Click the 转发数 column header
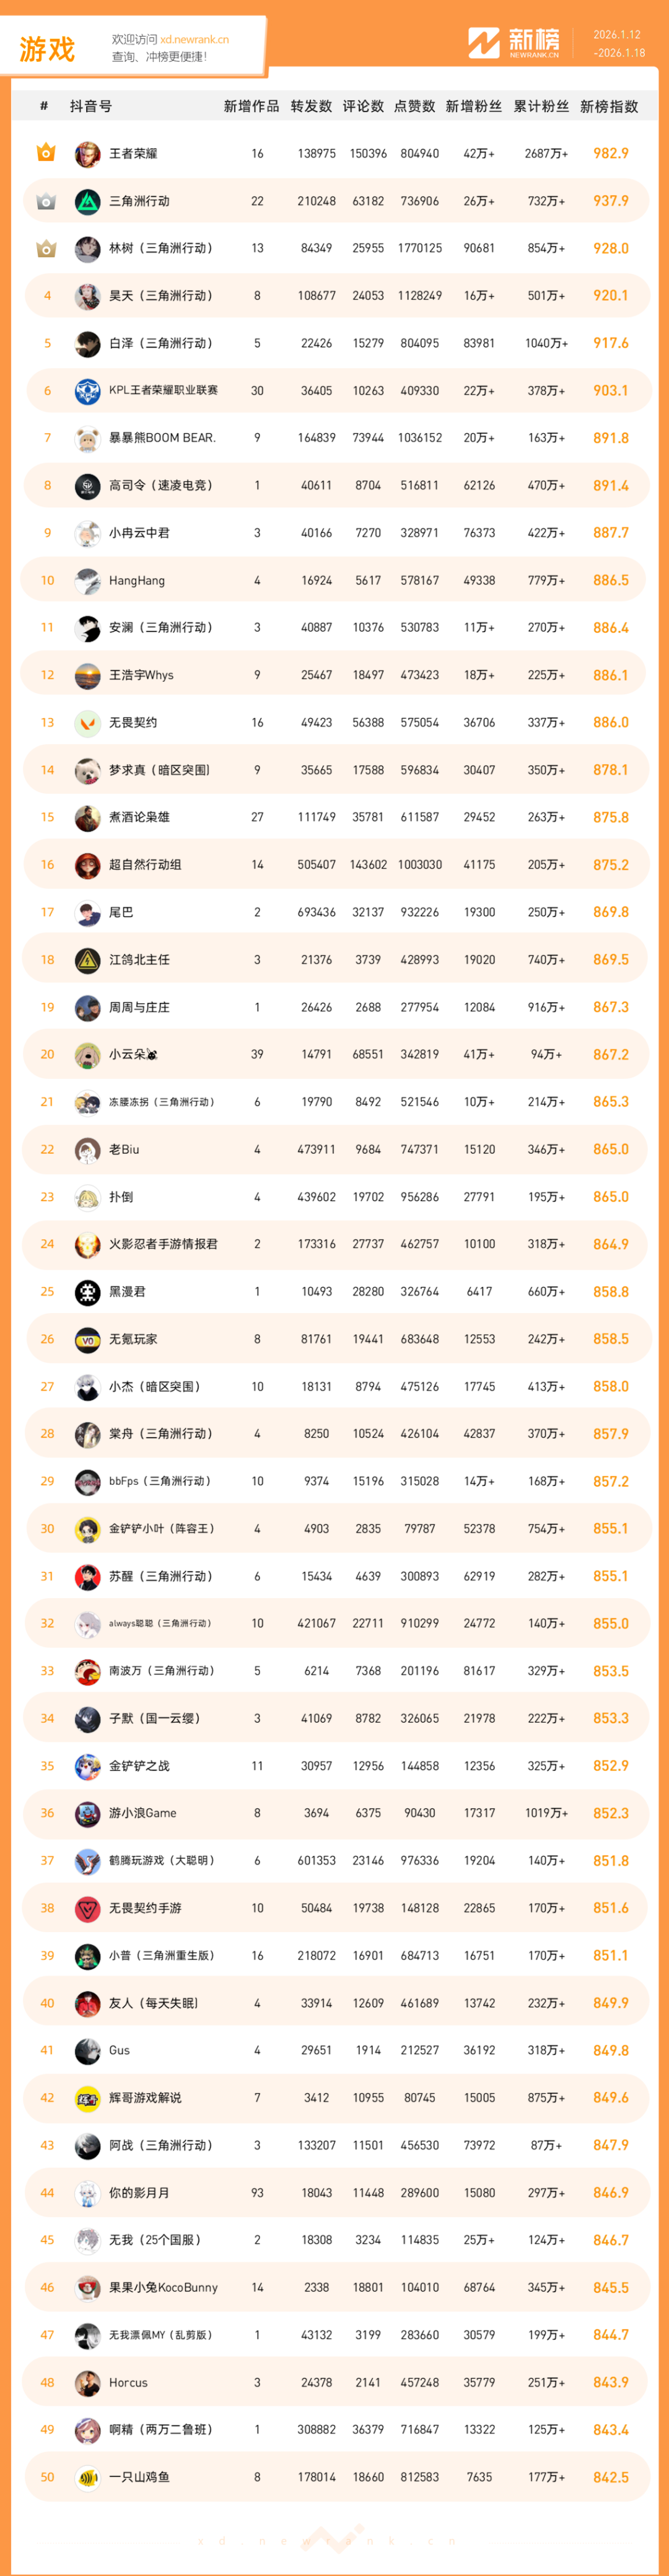669x2576 pixels. pyautogui.click(x=311, y=106)
